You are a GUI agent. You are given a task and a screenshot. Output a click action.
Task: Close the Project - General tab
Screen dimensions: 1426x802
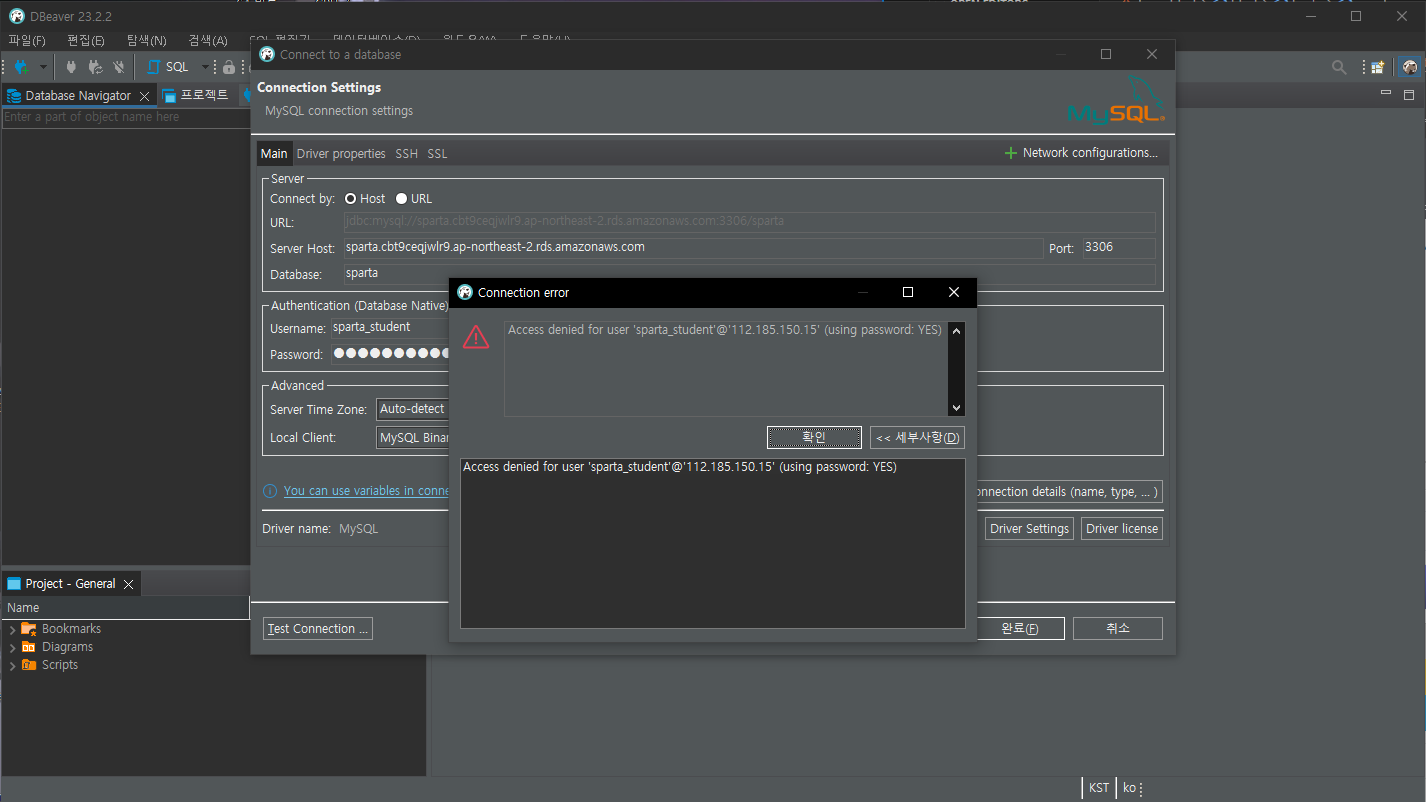coord(128,584)
